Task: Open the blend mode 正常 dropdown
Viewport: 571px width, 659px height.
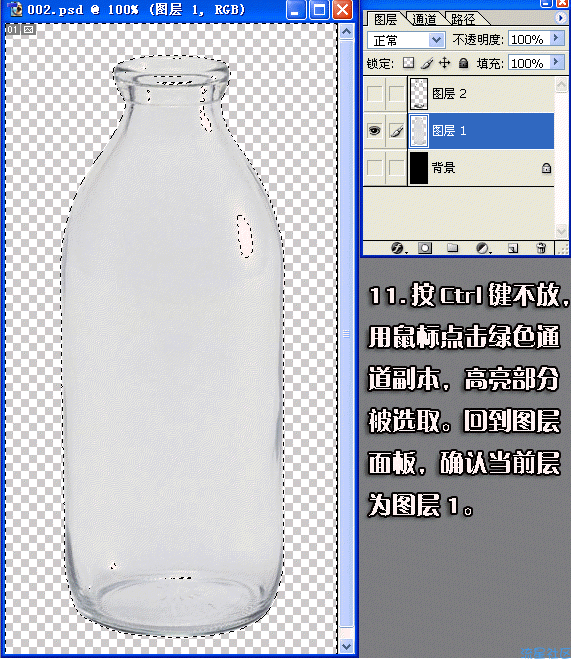Action: (x=406, y=40)
